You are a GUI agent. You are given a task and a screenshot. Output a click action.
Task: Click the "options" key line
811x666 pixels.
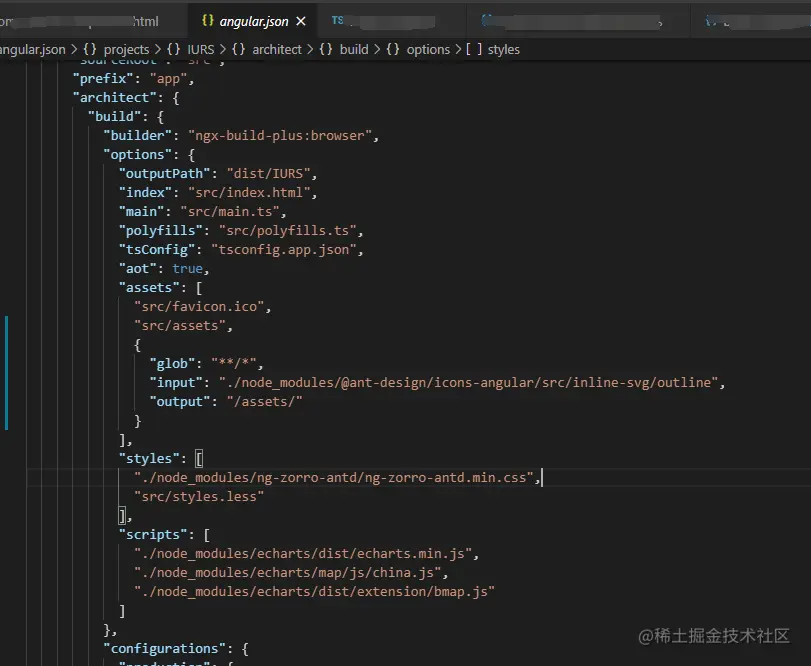149,155
